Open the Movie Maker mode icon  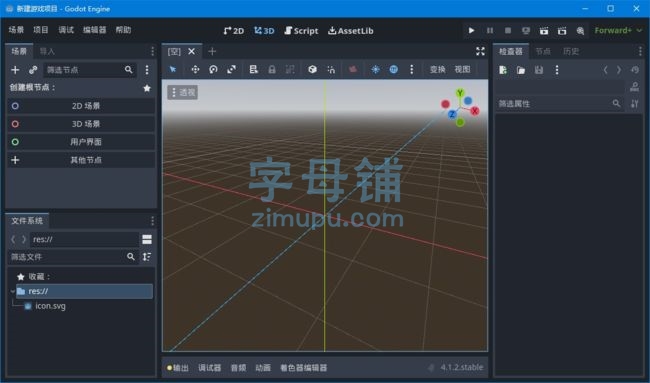pyautogui.click(x=580, y=31)
